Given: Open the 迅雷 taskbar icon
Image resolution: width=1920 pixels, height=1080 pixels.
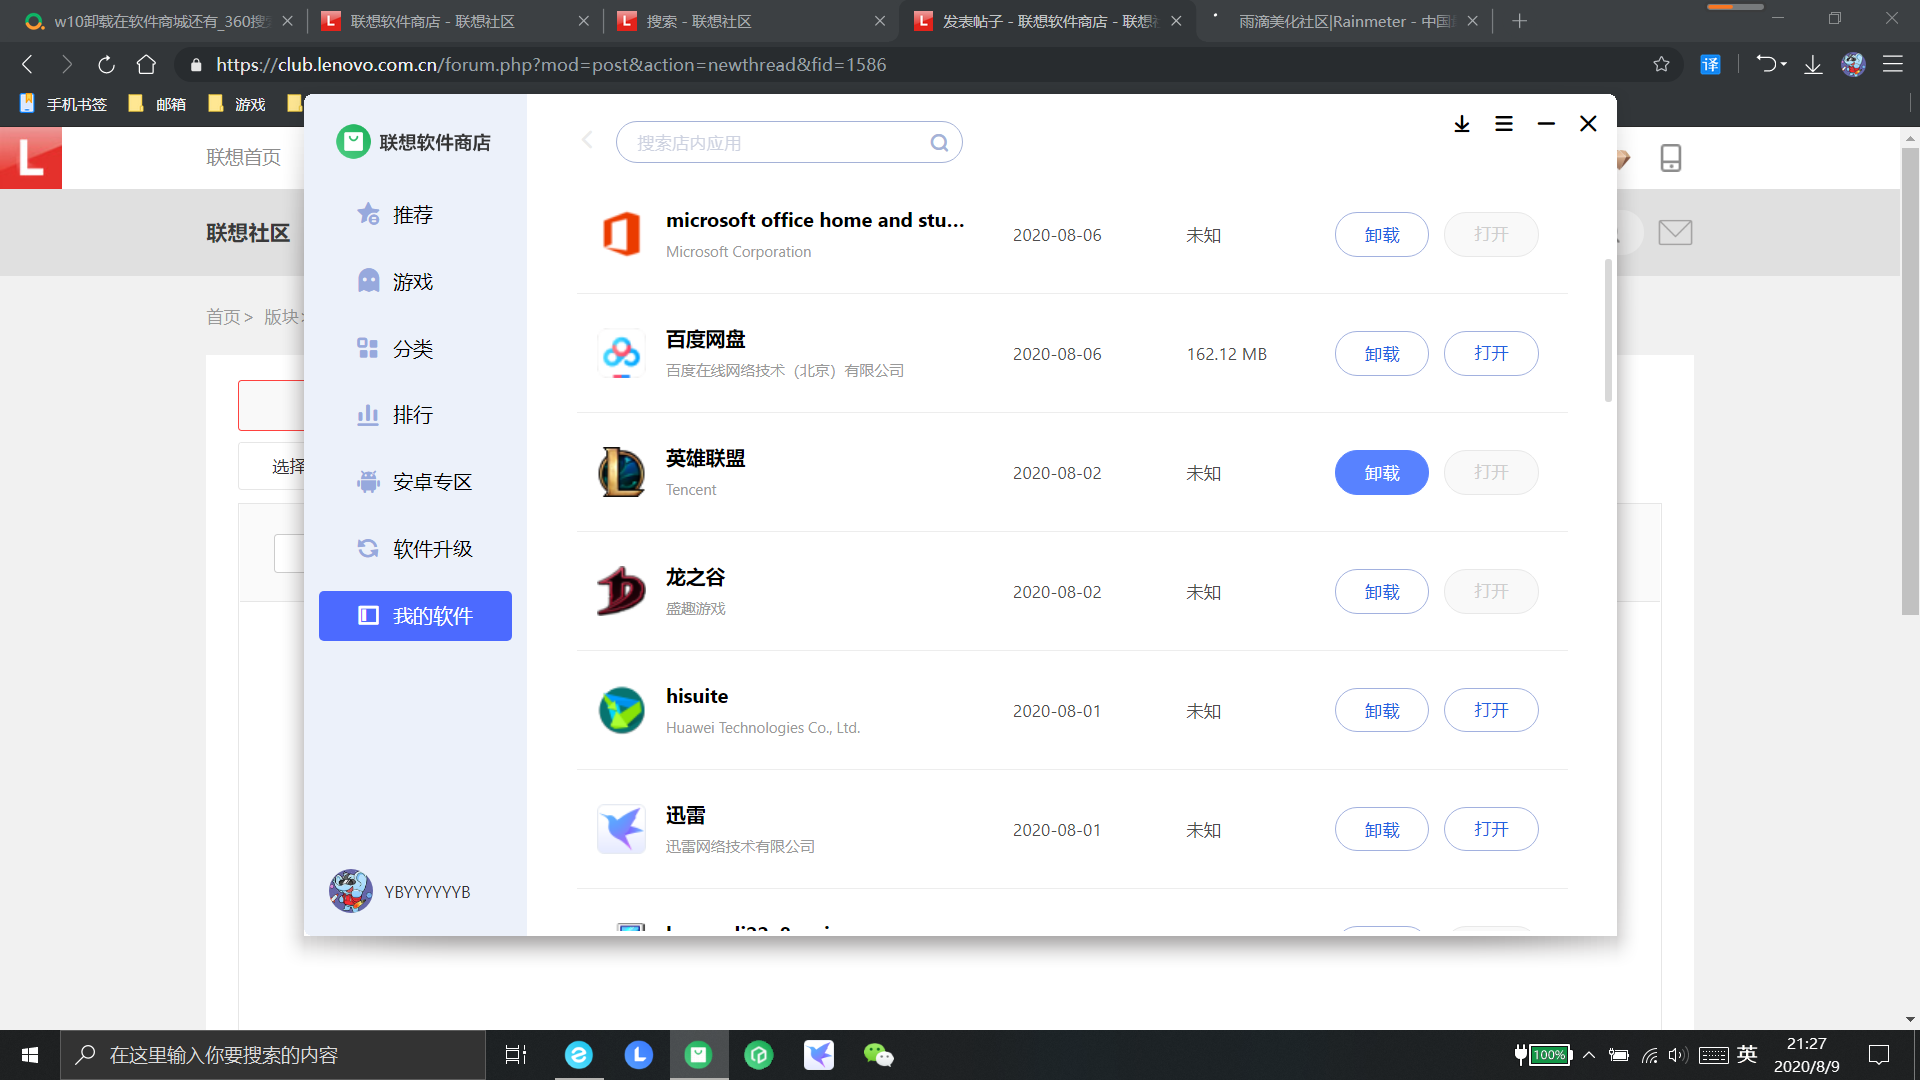Looking at the screenshot, I should point(818,1055).
